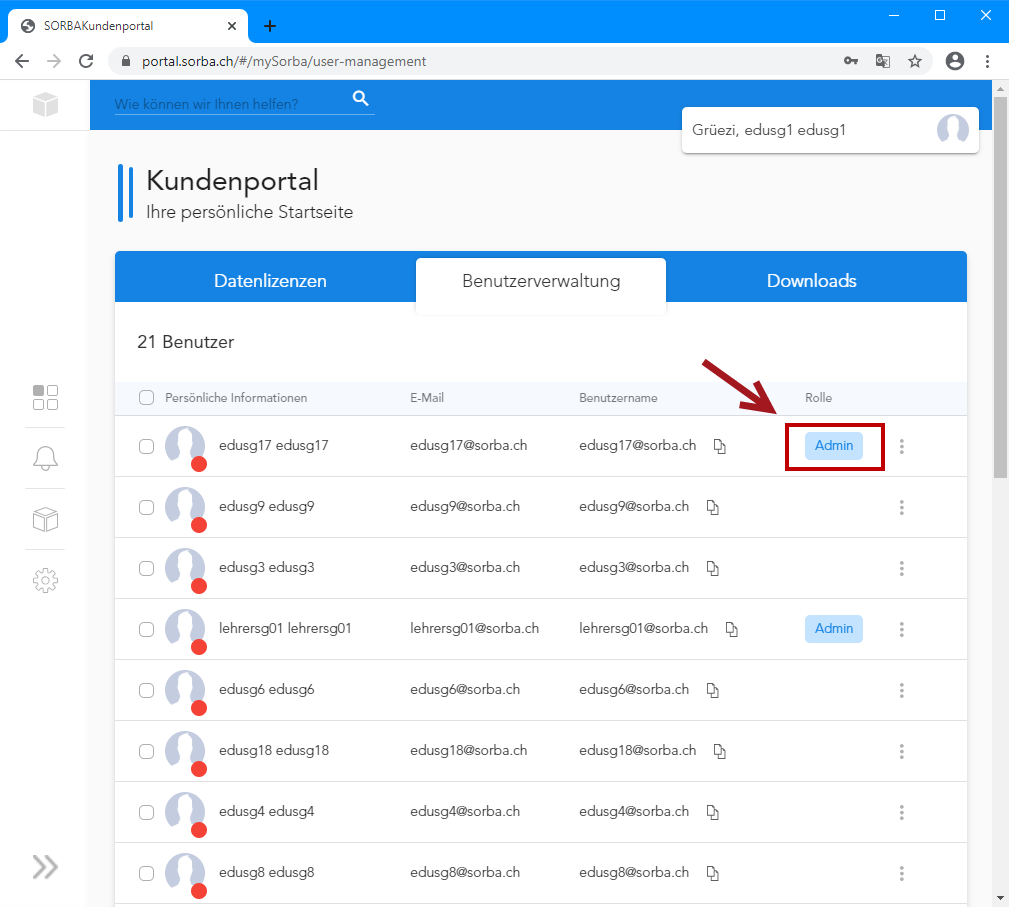Open the Grüezi edusg1 user profile card

(829, 130)
